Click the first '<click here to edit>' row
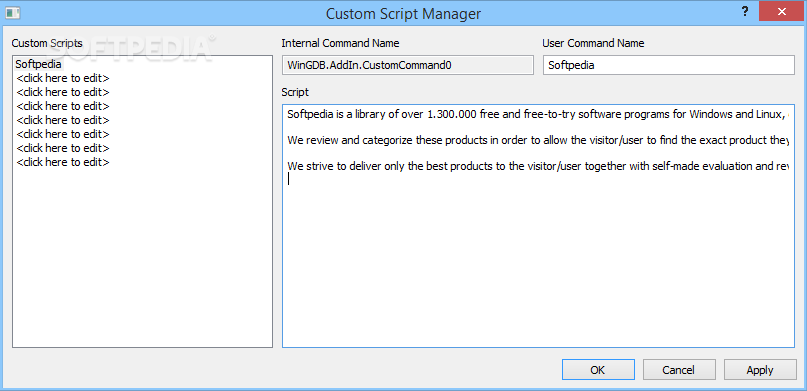This screenshot has height=391, width=807. click(63, 78)
